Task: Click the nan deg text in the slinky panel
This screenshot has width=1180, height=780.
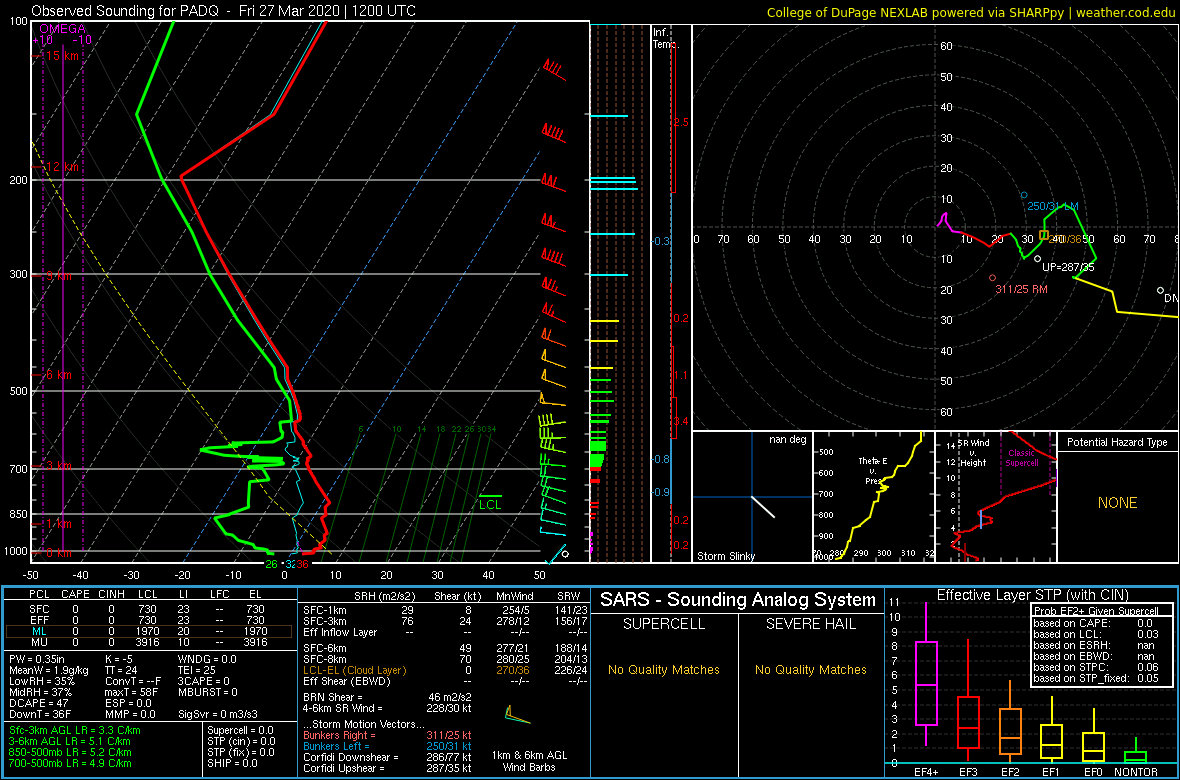Action: (x=787, y=440)
